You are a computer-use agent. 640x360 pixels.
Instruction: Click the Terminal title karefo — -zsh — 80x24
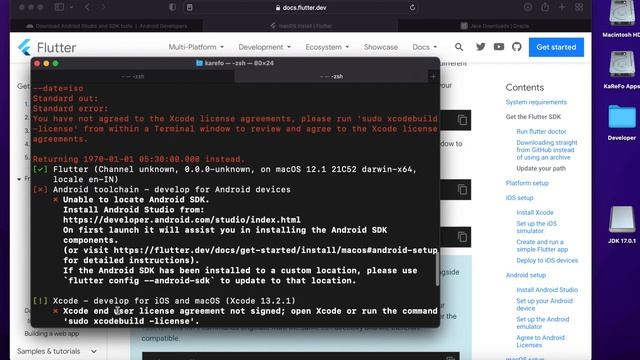[239, 63]
